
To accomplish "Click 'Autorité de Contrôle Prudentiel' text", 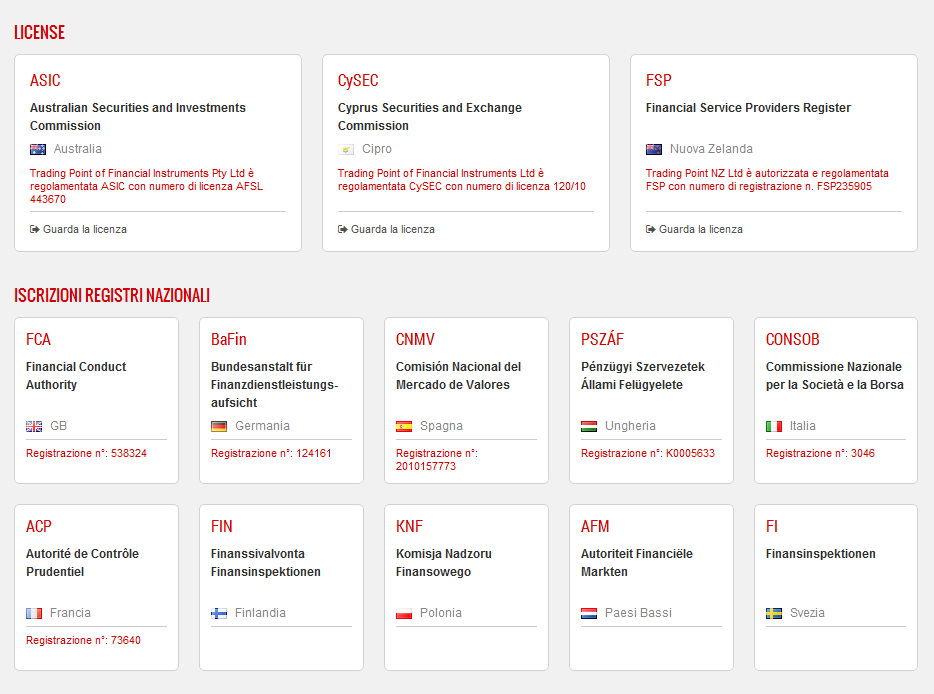I will (x=82, y=563).
